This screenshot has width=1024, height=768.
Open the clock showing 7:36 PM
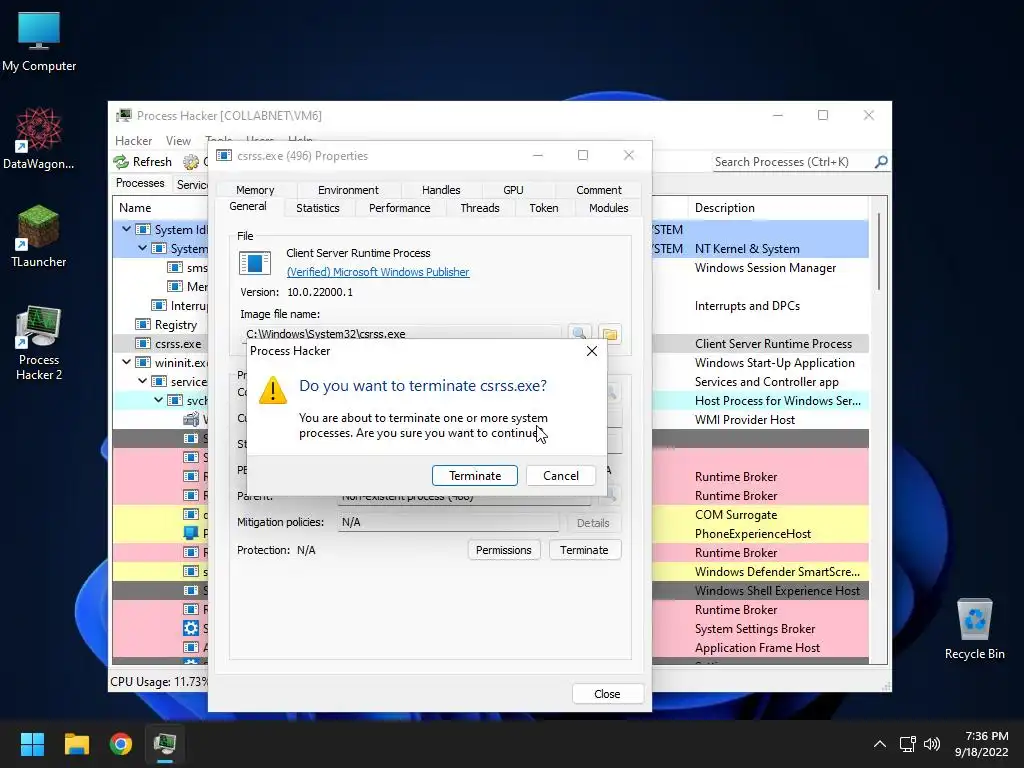click(x=982, y=744)
